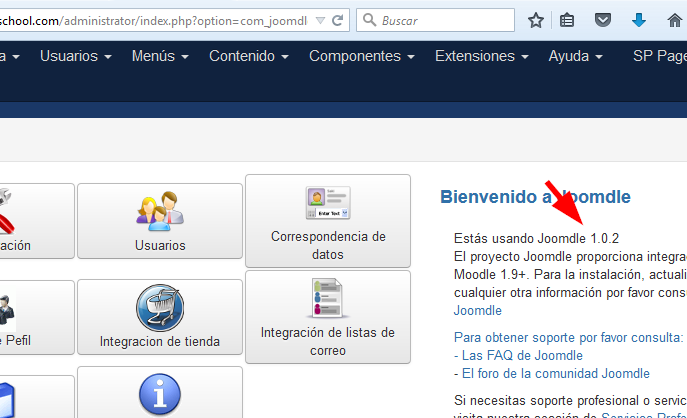Open Integración de listas de correo icon
Viewport: 687px width, 418px height.
point(327,298)
